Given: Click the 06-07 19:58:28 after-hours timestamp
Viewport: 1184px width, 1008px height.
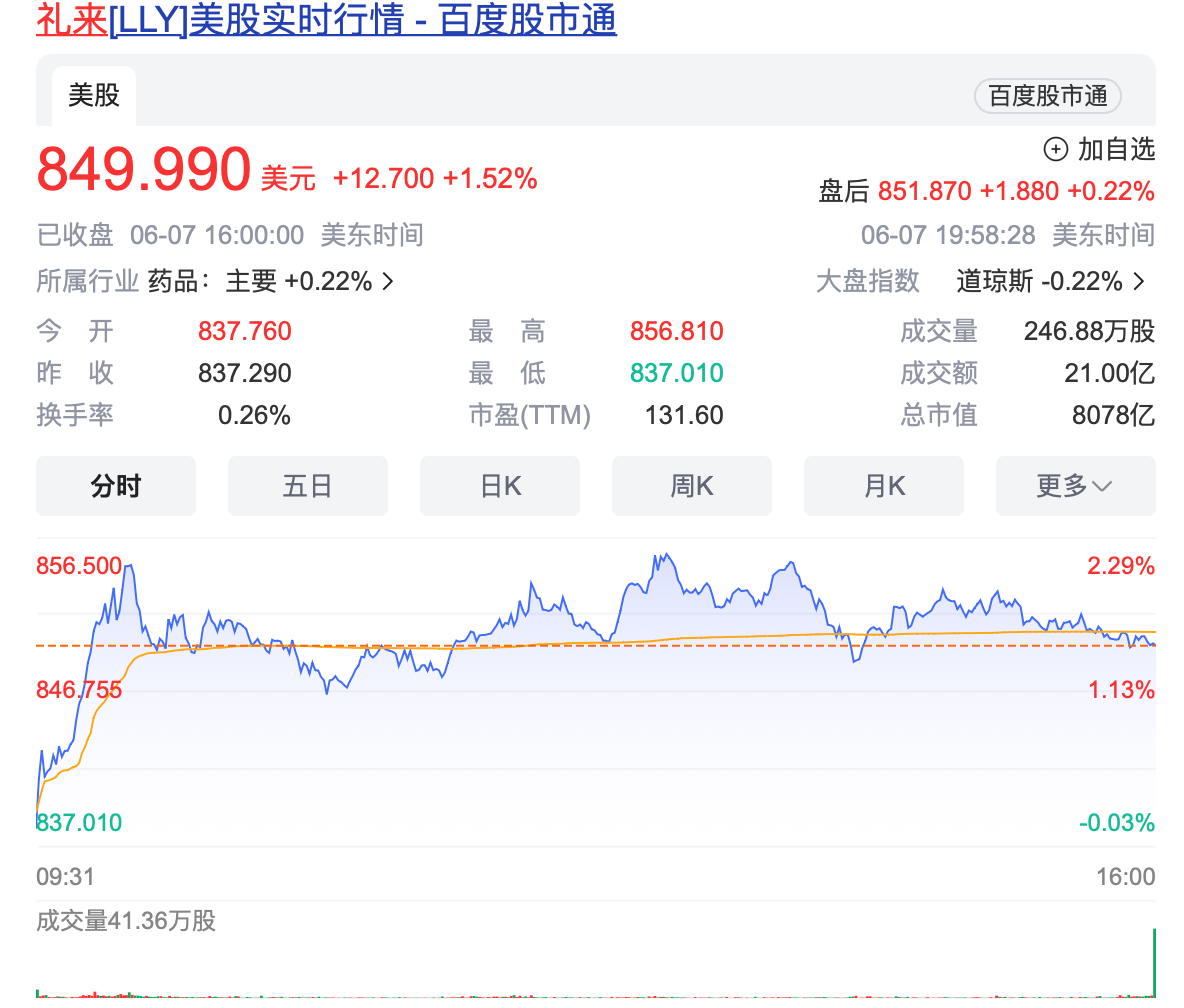Looking at the screenshot, I should [948, 236].
